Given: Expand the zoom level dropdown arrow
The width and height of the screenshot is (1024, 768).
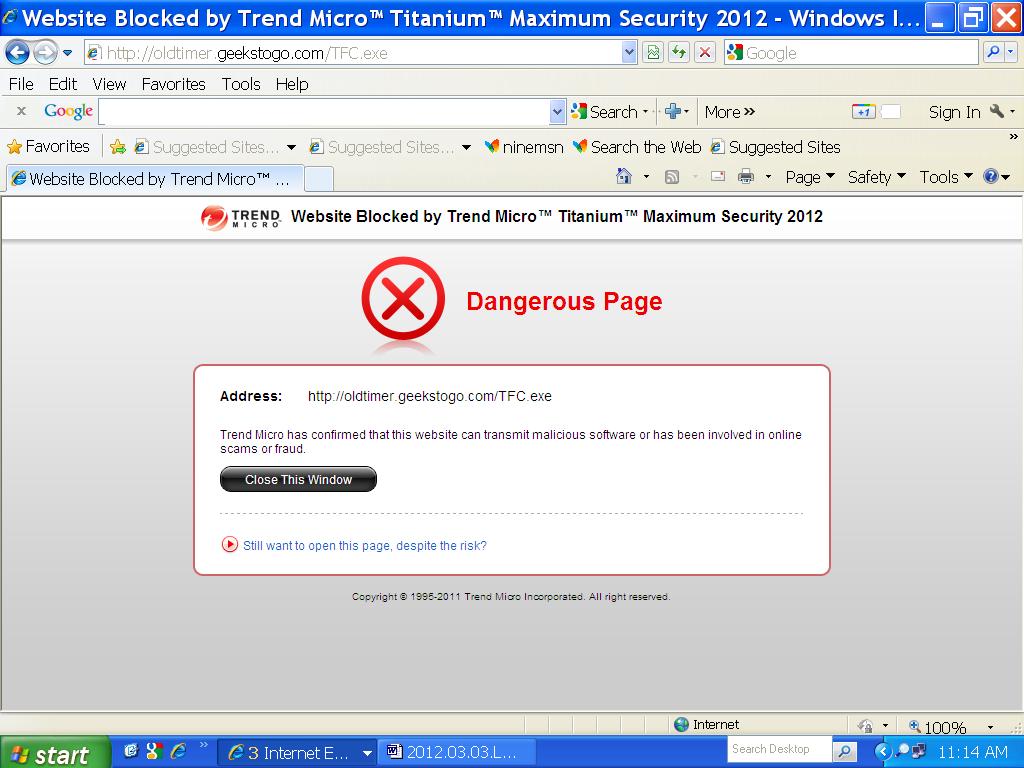Looking at the screenshot, I should pyautogui.click(x=991, y=727).
